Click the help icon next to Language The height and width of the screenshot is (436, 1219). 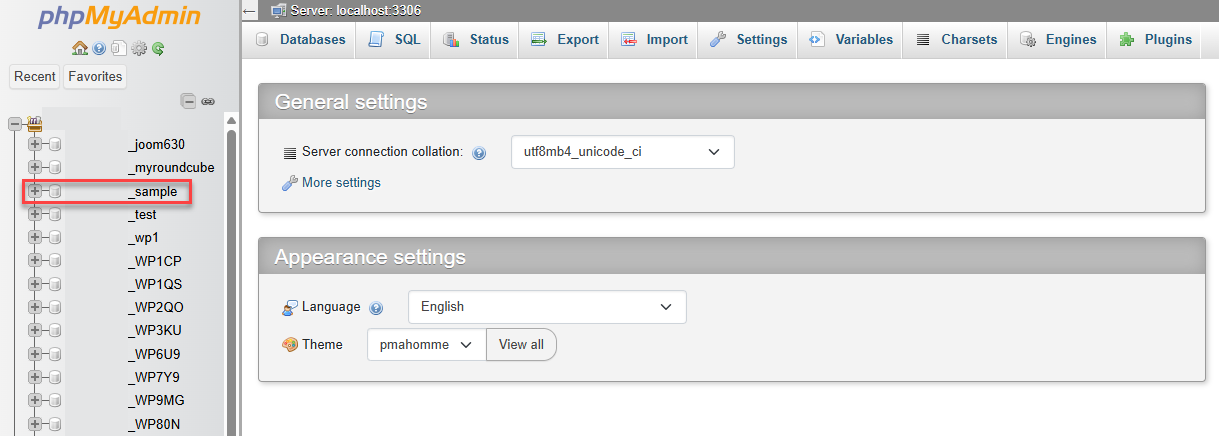(376, 308)
